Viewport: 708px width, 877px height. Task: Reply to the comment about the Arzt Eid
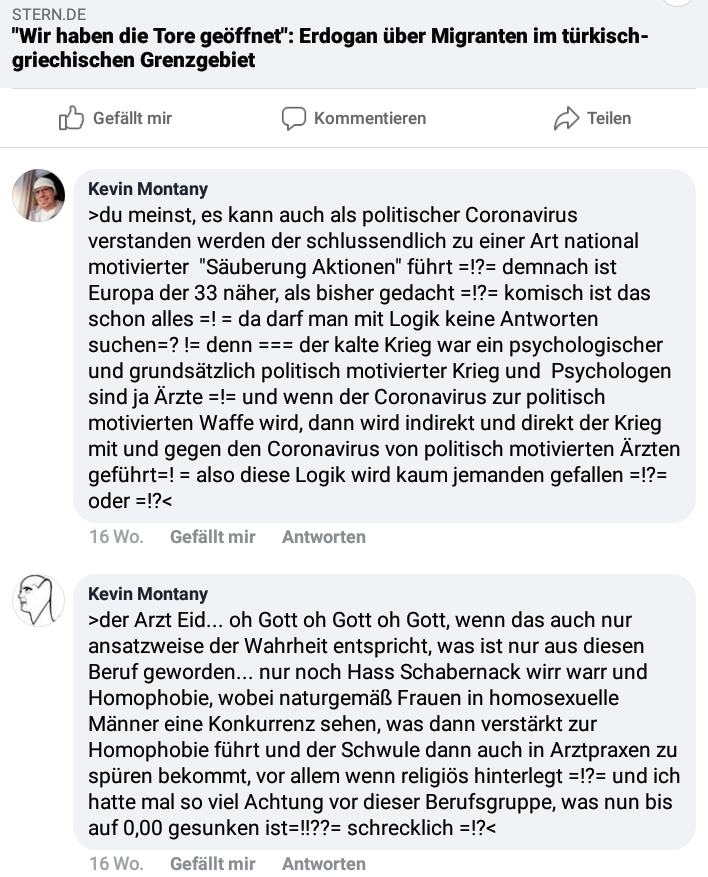coord(324,864)
